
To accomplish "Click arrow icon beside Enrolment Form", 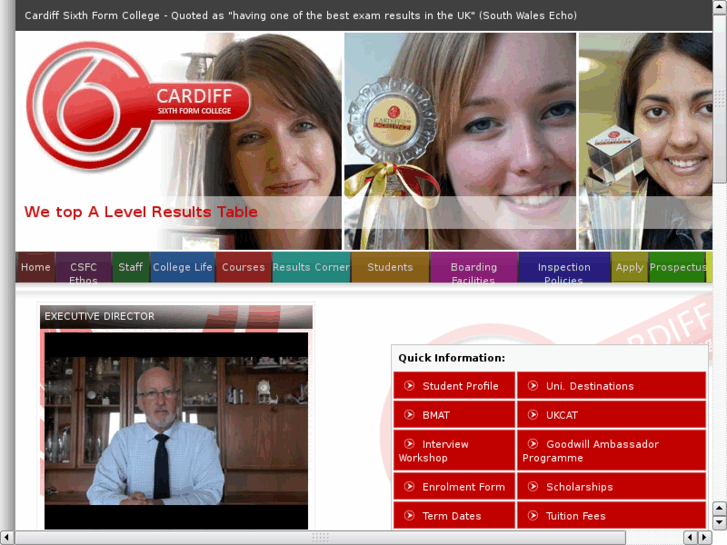I will pos(409,487).
